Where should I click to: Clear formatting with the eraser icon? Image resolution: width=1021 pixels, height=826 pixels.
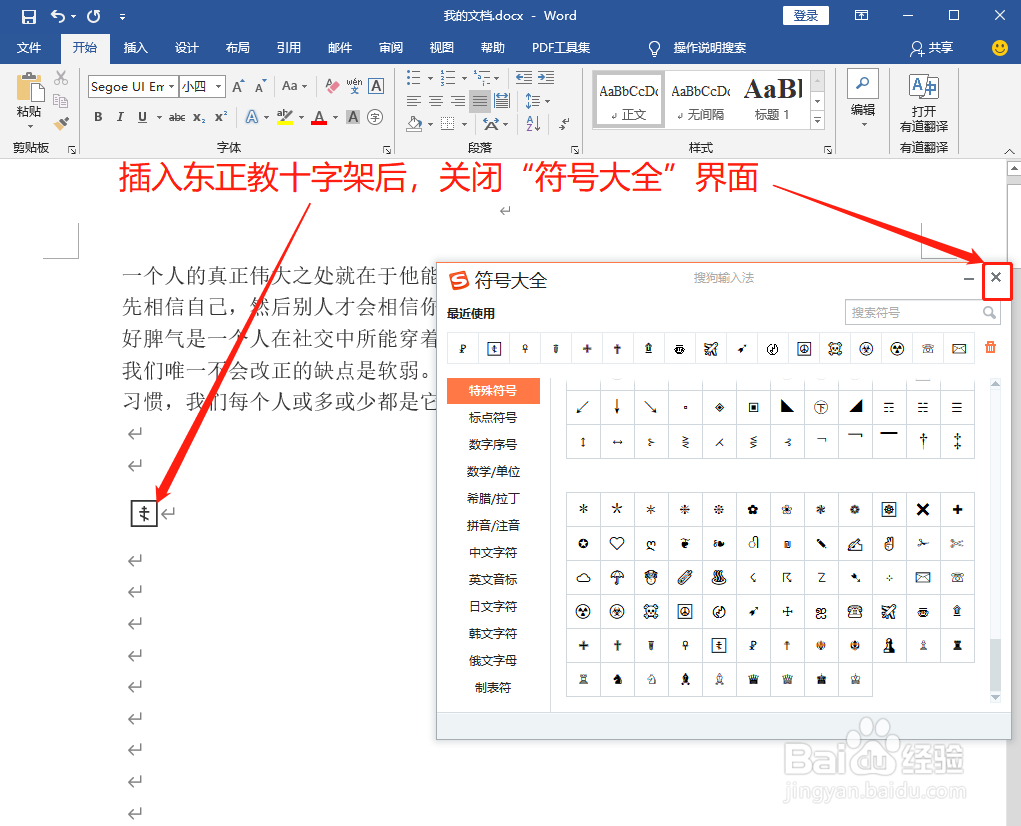(x=332, y=86)
